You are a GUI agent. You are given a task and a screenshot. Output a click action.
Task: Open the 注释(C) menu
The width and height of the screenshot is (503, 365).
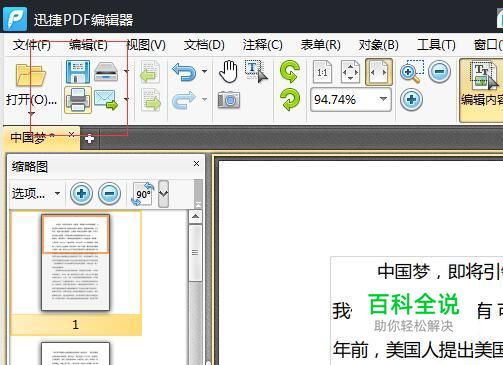[263, 45]
